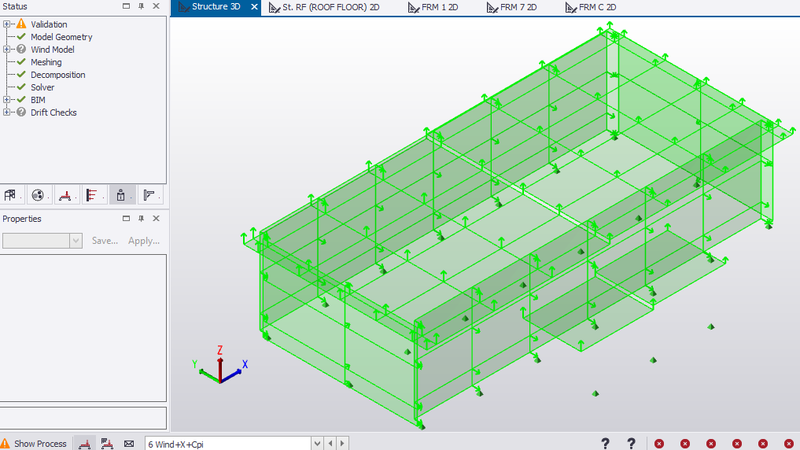Open the St. RF (ROOF FLOOR) 2D tab

tap(324, 7)
